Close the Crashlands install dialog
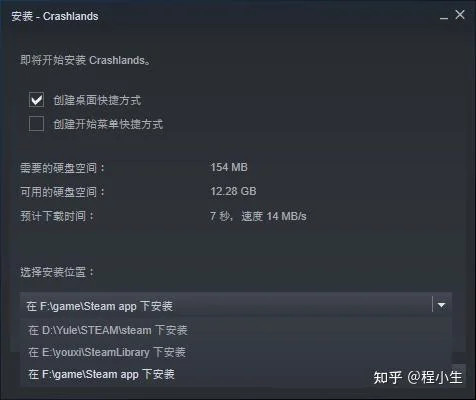 click(460, 15)
